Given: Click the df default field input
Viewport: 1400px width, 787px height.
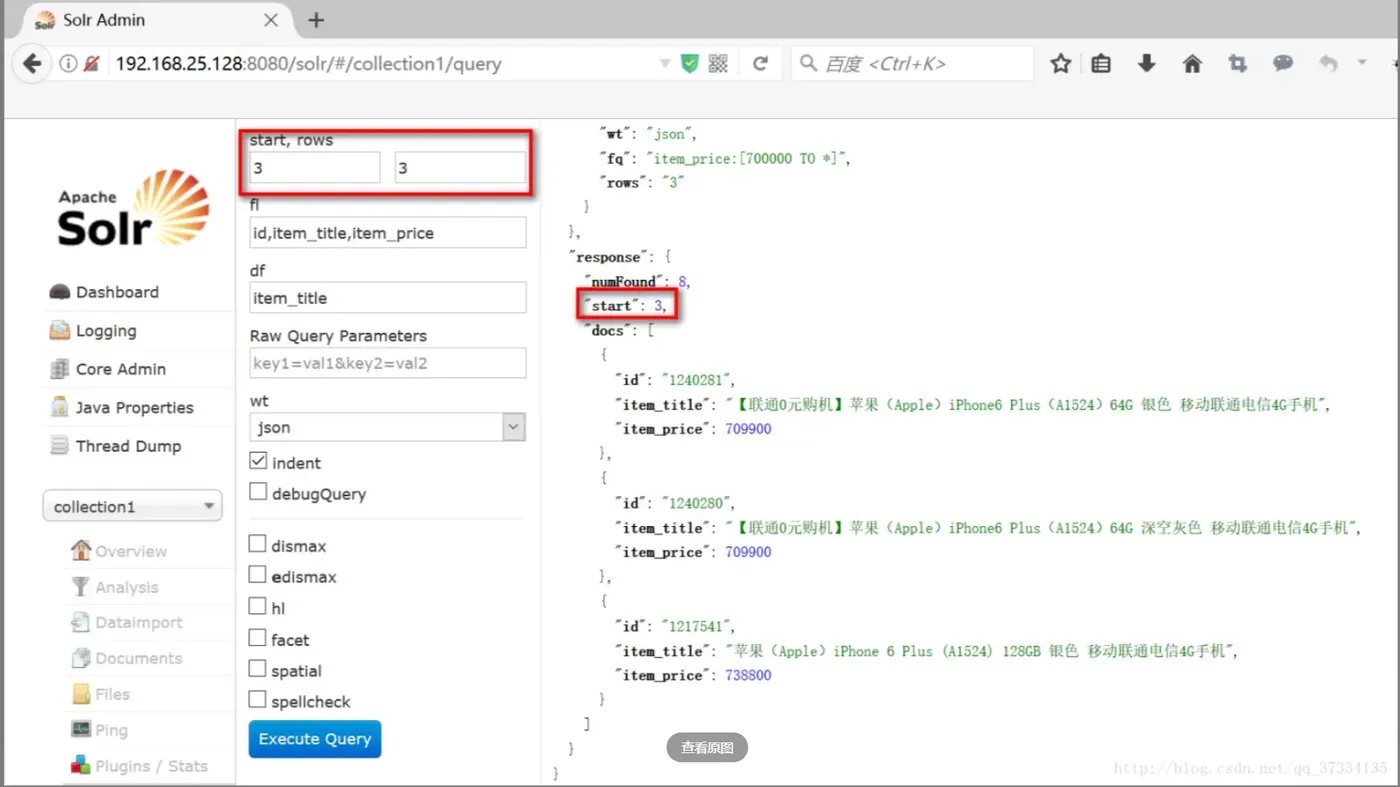Looking at the screenshot, I should click(x=388, y=298).
